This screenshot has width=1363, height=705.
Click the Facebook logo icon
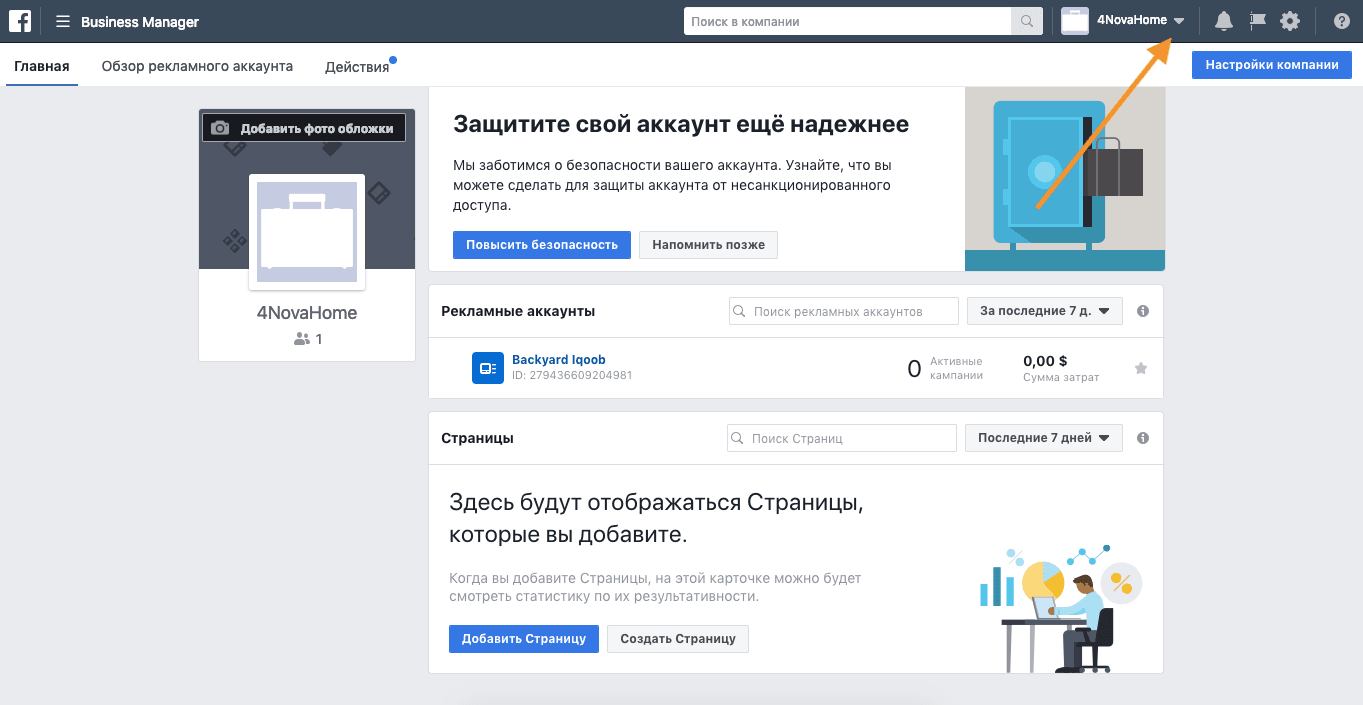click(x=19, y=21)
